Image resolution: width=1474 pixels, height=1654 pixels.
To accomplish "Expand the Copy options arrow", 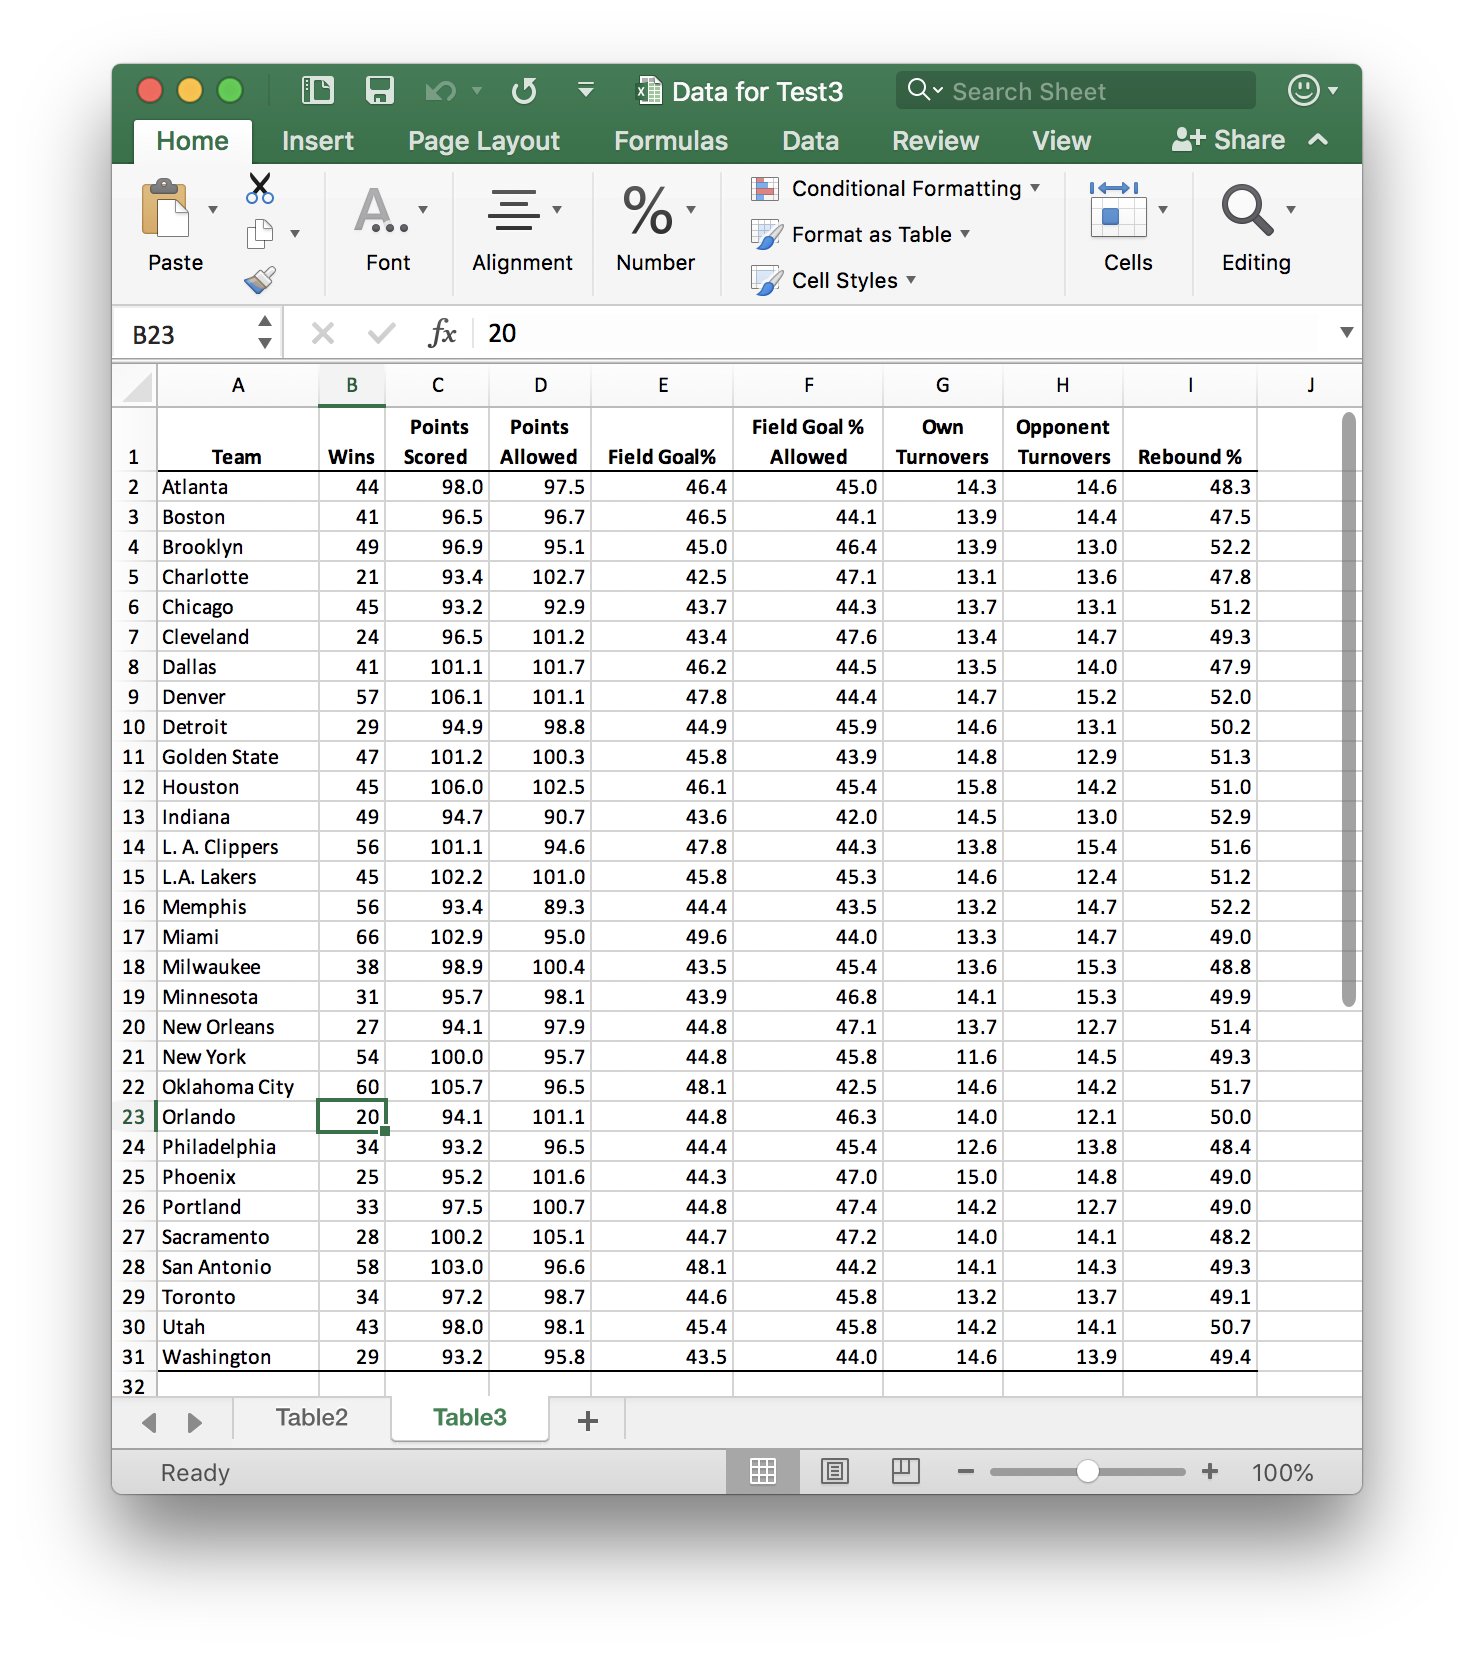I will 295,234.
